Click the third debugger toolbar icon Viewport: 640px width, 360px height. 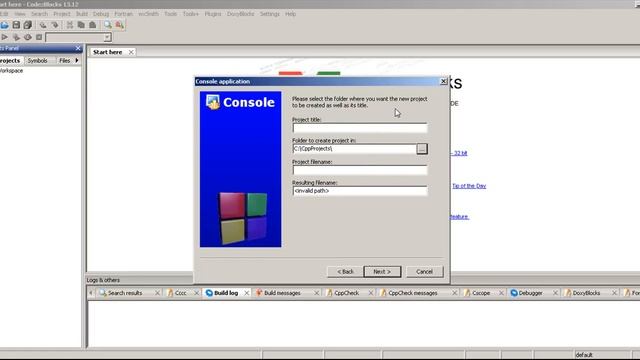click(x=28, y=37)
